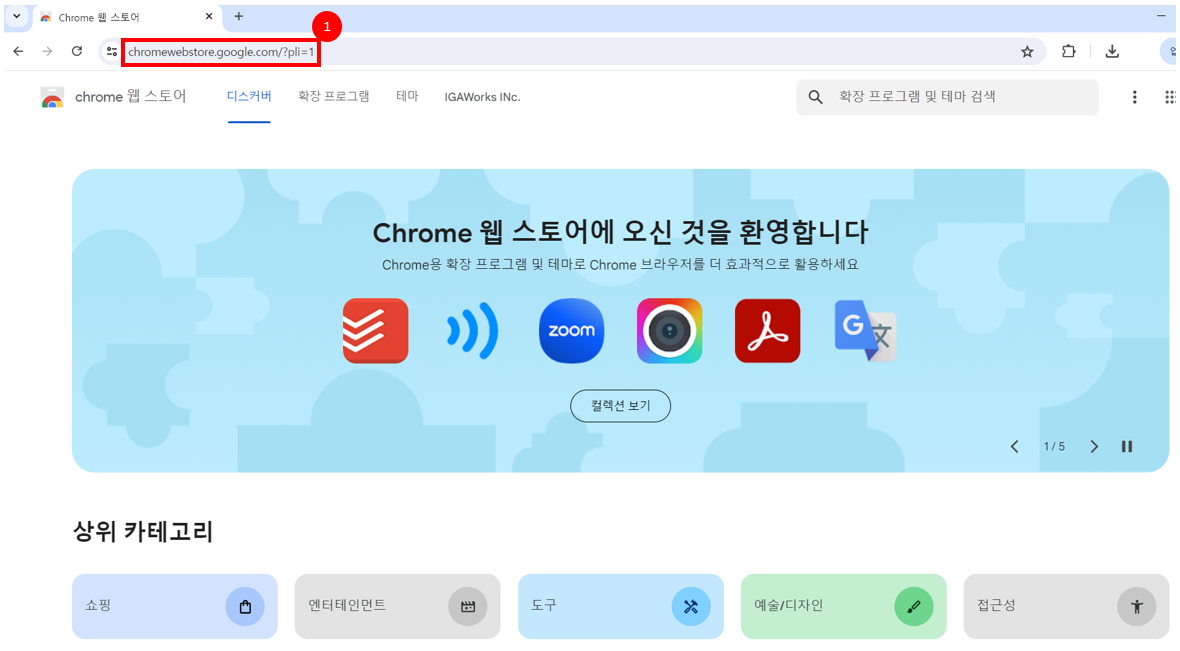Open the 엔터테인먼트 category label
This screenshot has height=651, width=1180.
coord(347,605)
